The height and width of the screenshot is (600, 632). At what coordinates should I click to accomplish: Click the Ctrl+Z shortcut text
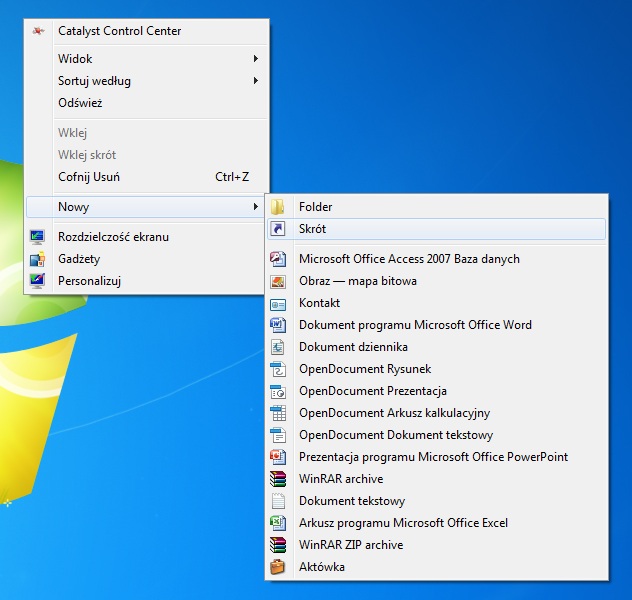(232, 177)
